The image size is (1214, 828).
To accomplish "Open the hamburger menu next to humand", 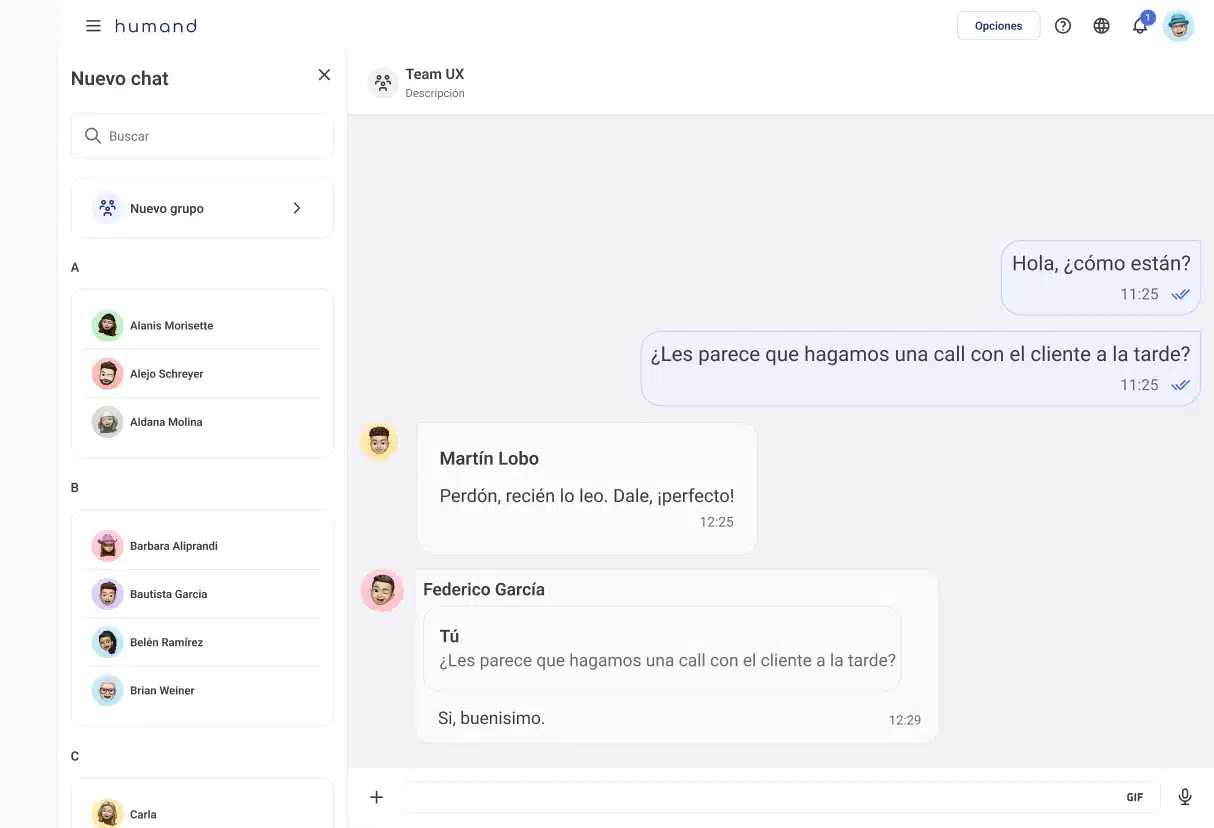I will [x=93, y=26].
